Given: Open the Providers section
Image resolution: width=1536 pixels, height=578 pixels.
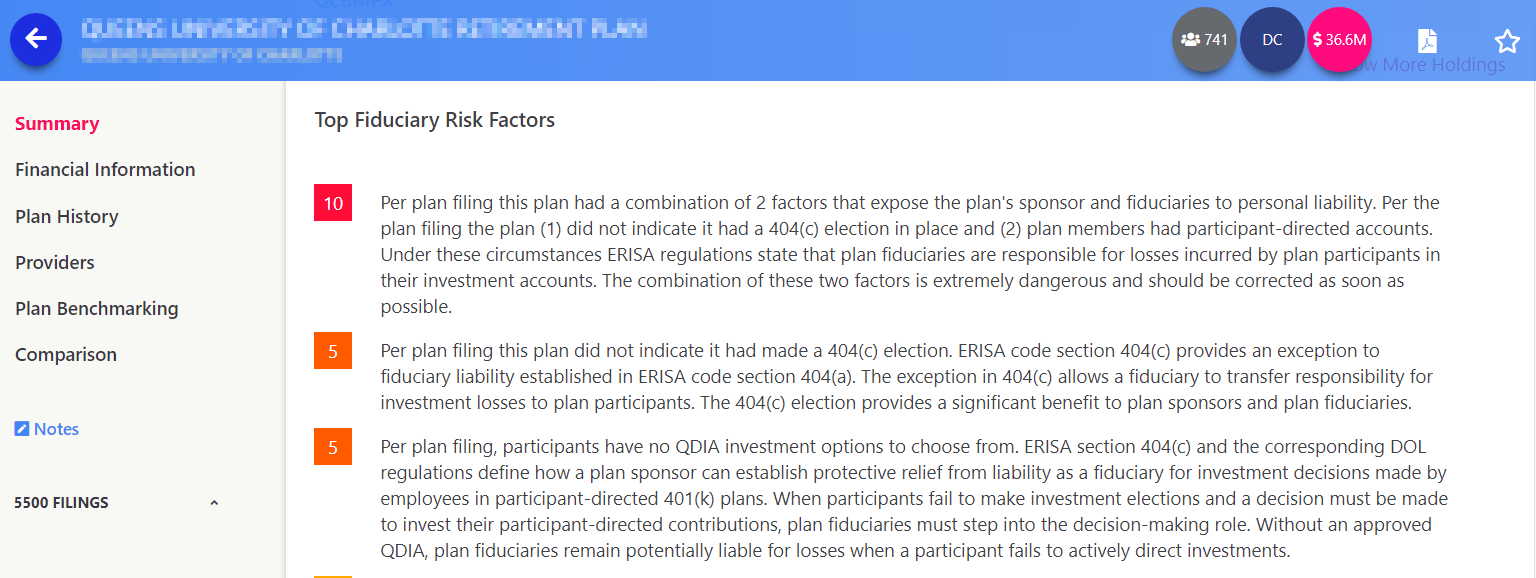Looking at the screenshot, I should pyautogui.click(x=55, y=263).
